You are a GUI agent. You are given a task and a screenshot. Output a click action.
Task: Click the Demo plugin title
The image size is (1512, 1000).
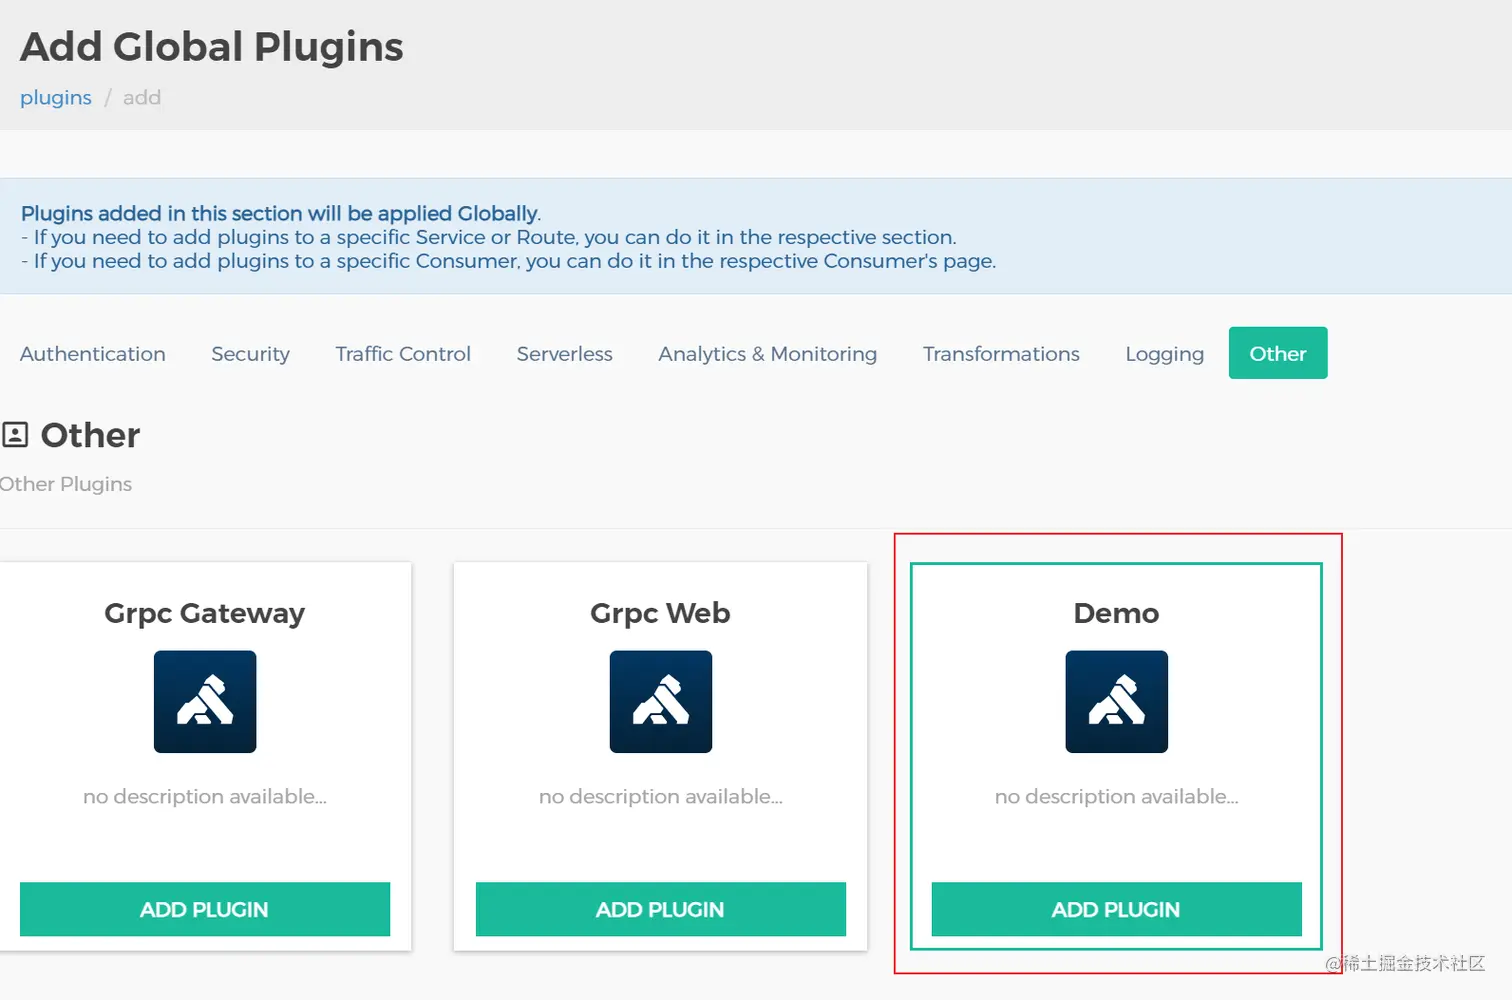coord(1116,613)
